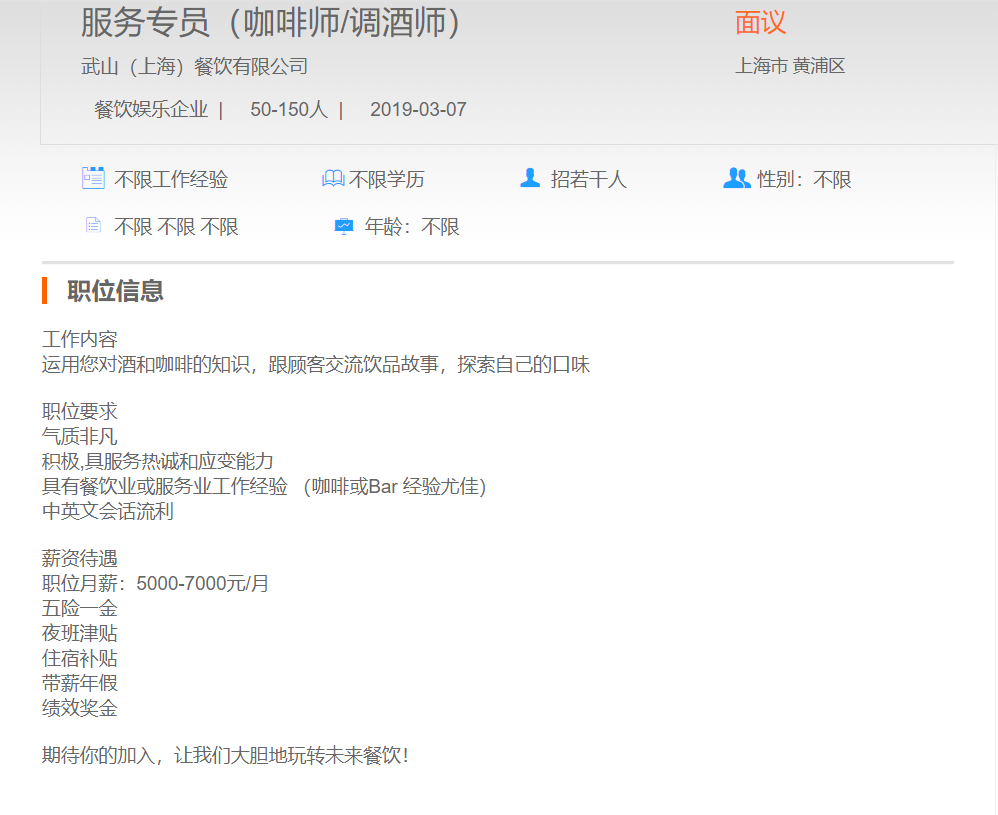Click the 职位月薪：5000-7000元/月 line
The width and height of the screenshot is (998, 815).
tap(155, 583)
